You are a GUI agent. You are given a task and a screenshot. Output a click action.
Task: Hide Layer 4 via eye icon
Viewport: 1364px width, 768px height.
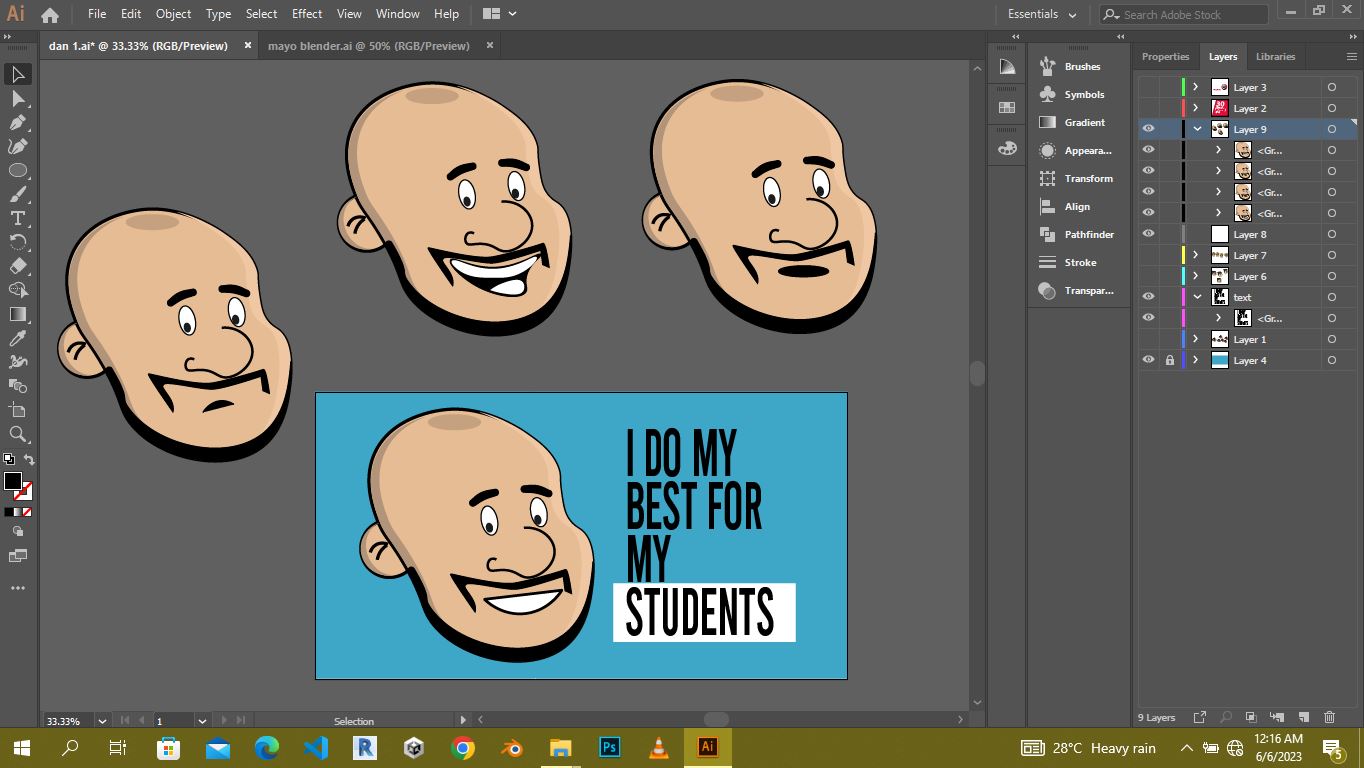(1148, 360)
